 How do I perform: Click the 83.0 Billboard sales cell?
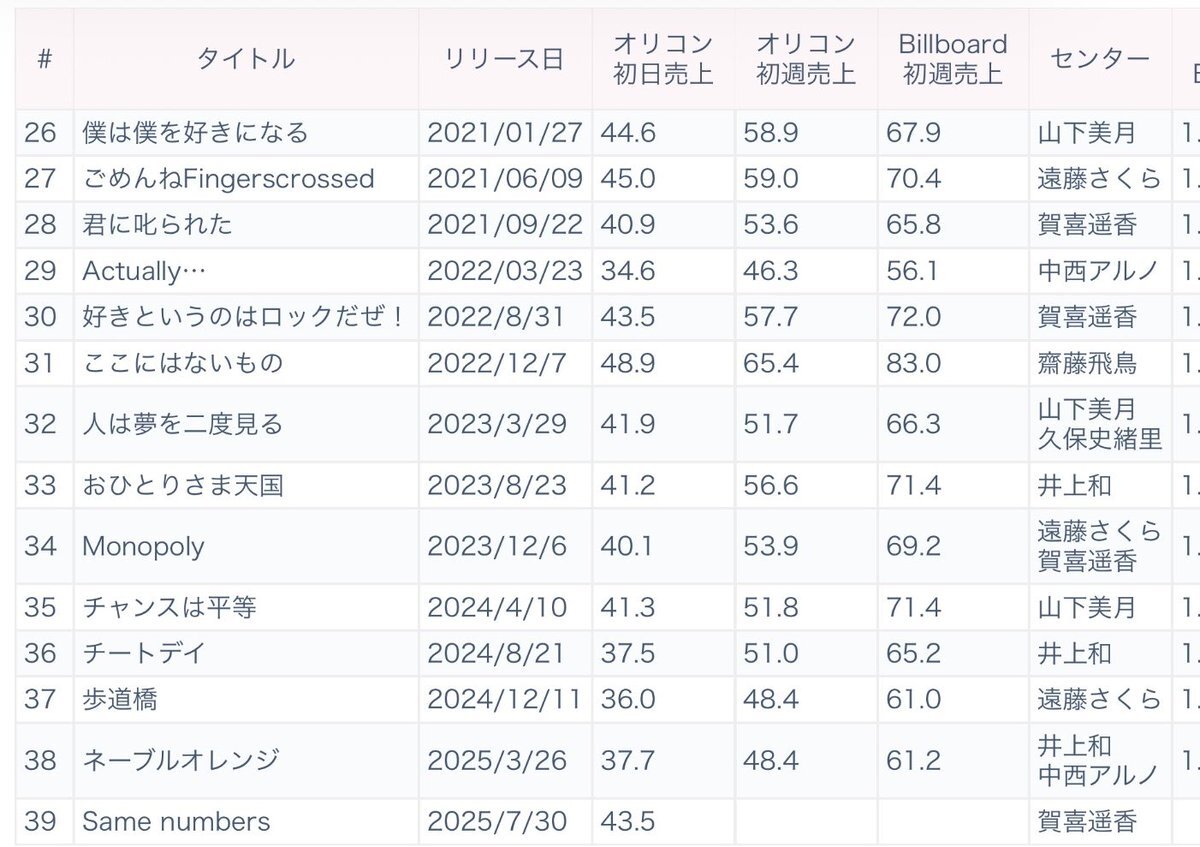(x=913, y=363)
